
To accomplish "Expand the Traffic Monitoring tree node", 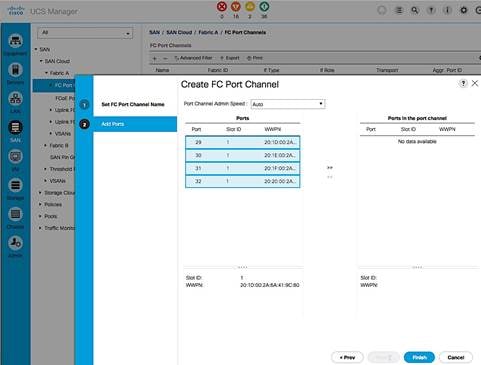I will [40, 228].
